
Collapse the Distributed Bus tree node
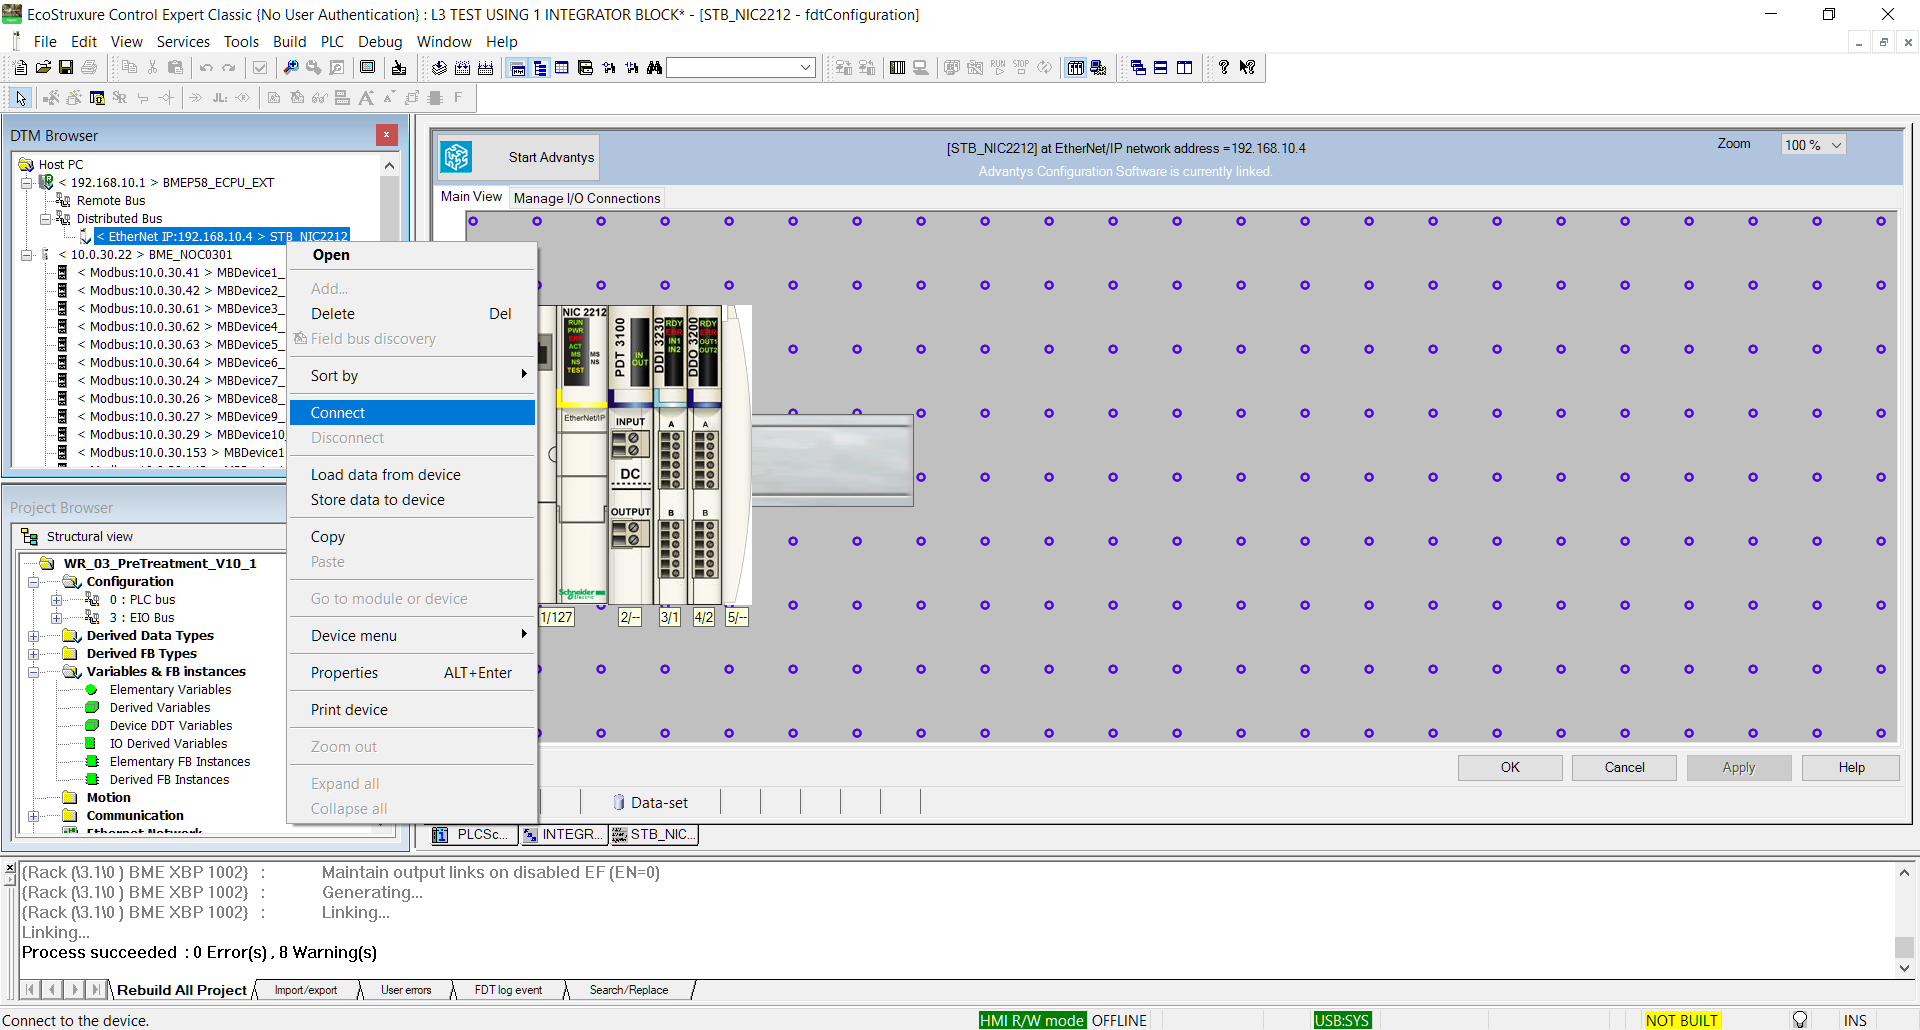(x=45, y=219)
